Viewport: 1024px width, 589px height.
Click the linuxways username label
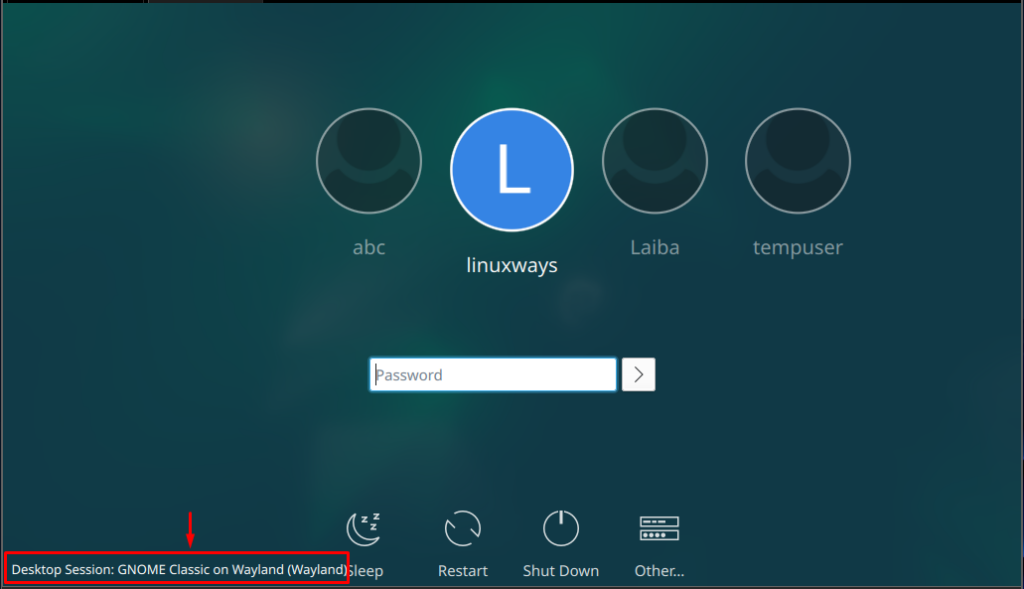511,265
